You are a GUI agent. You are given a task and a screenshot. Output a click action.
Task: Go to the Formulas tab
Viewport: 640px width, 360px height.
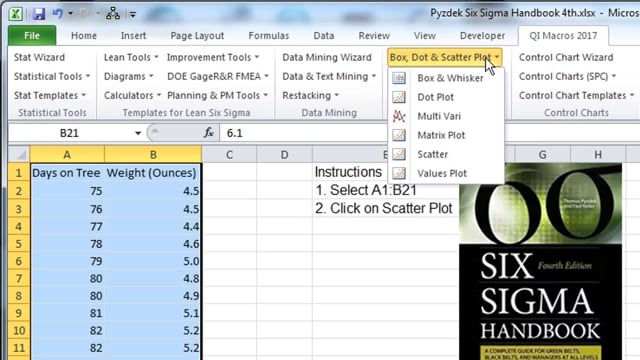269,36
